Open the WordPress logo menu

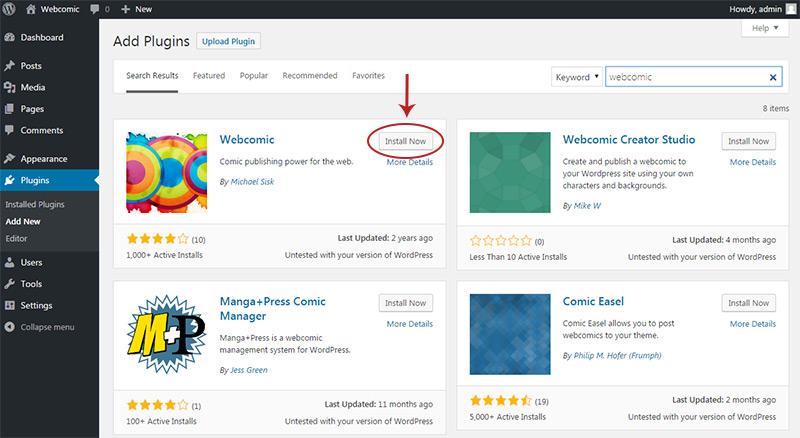pos(9,9)
